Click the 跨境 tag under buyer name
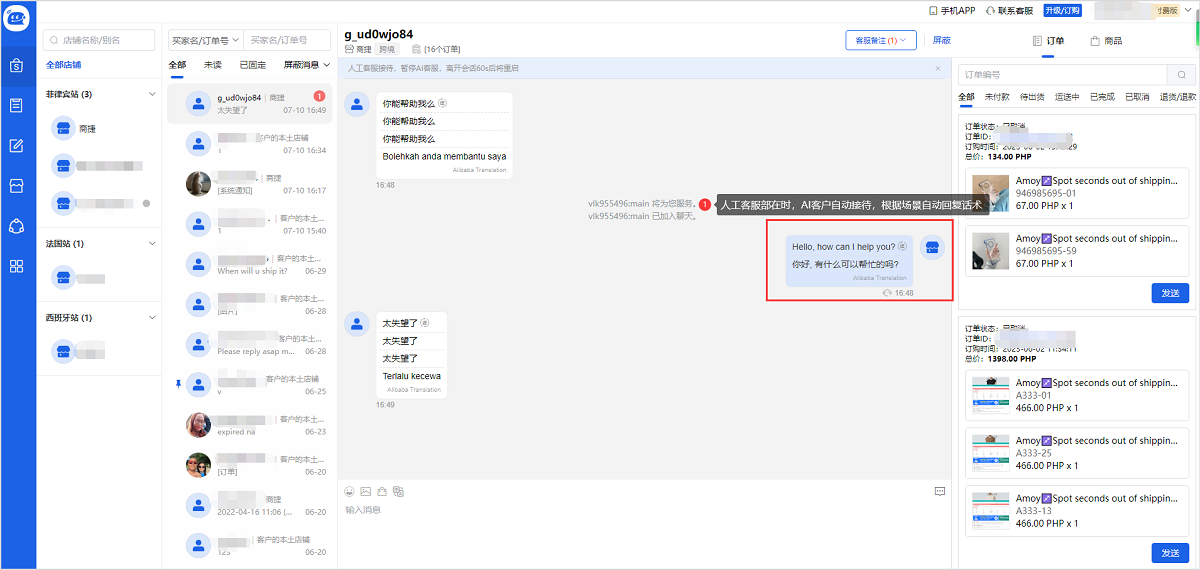Screen dimensions: 1200x570 click(x=386, y=49)
